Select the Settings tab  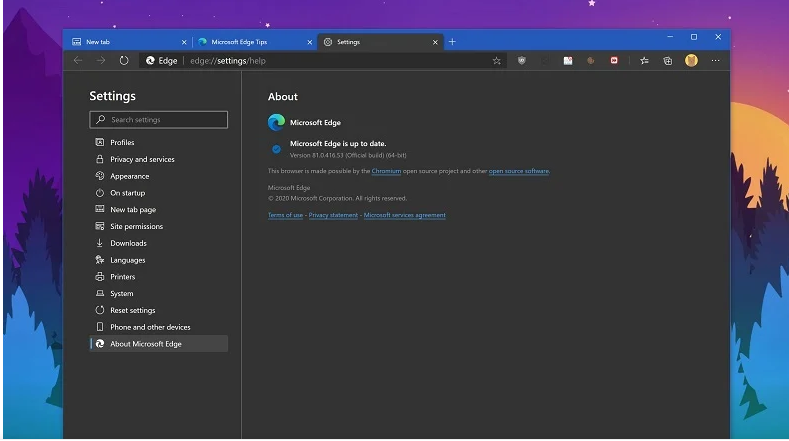(x=381, y=42)
